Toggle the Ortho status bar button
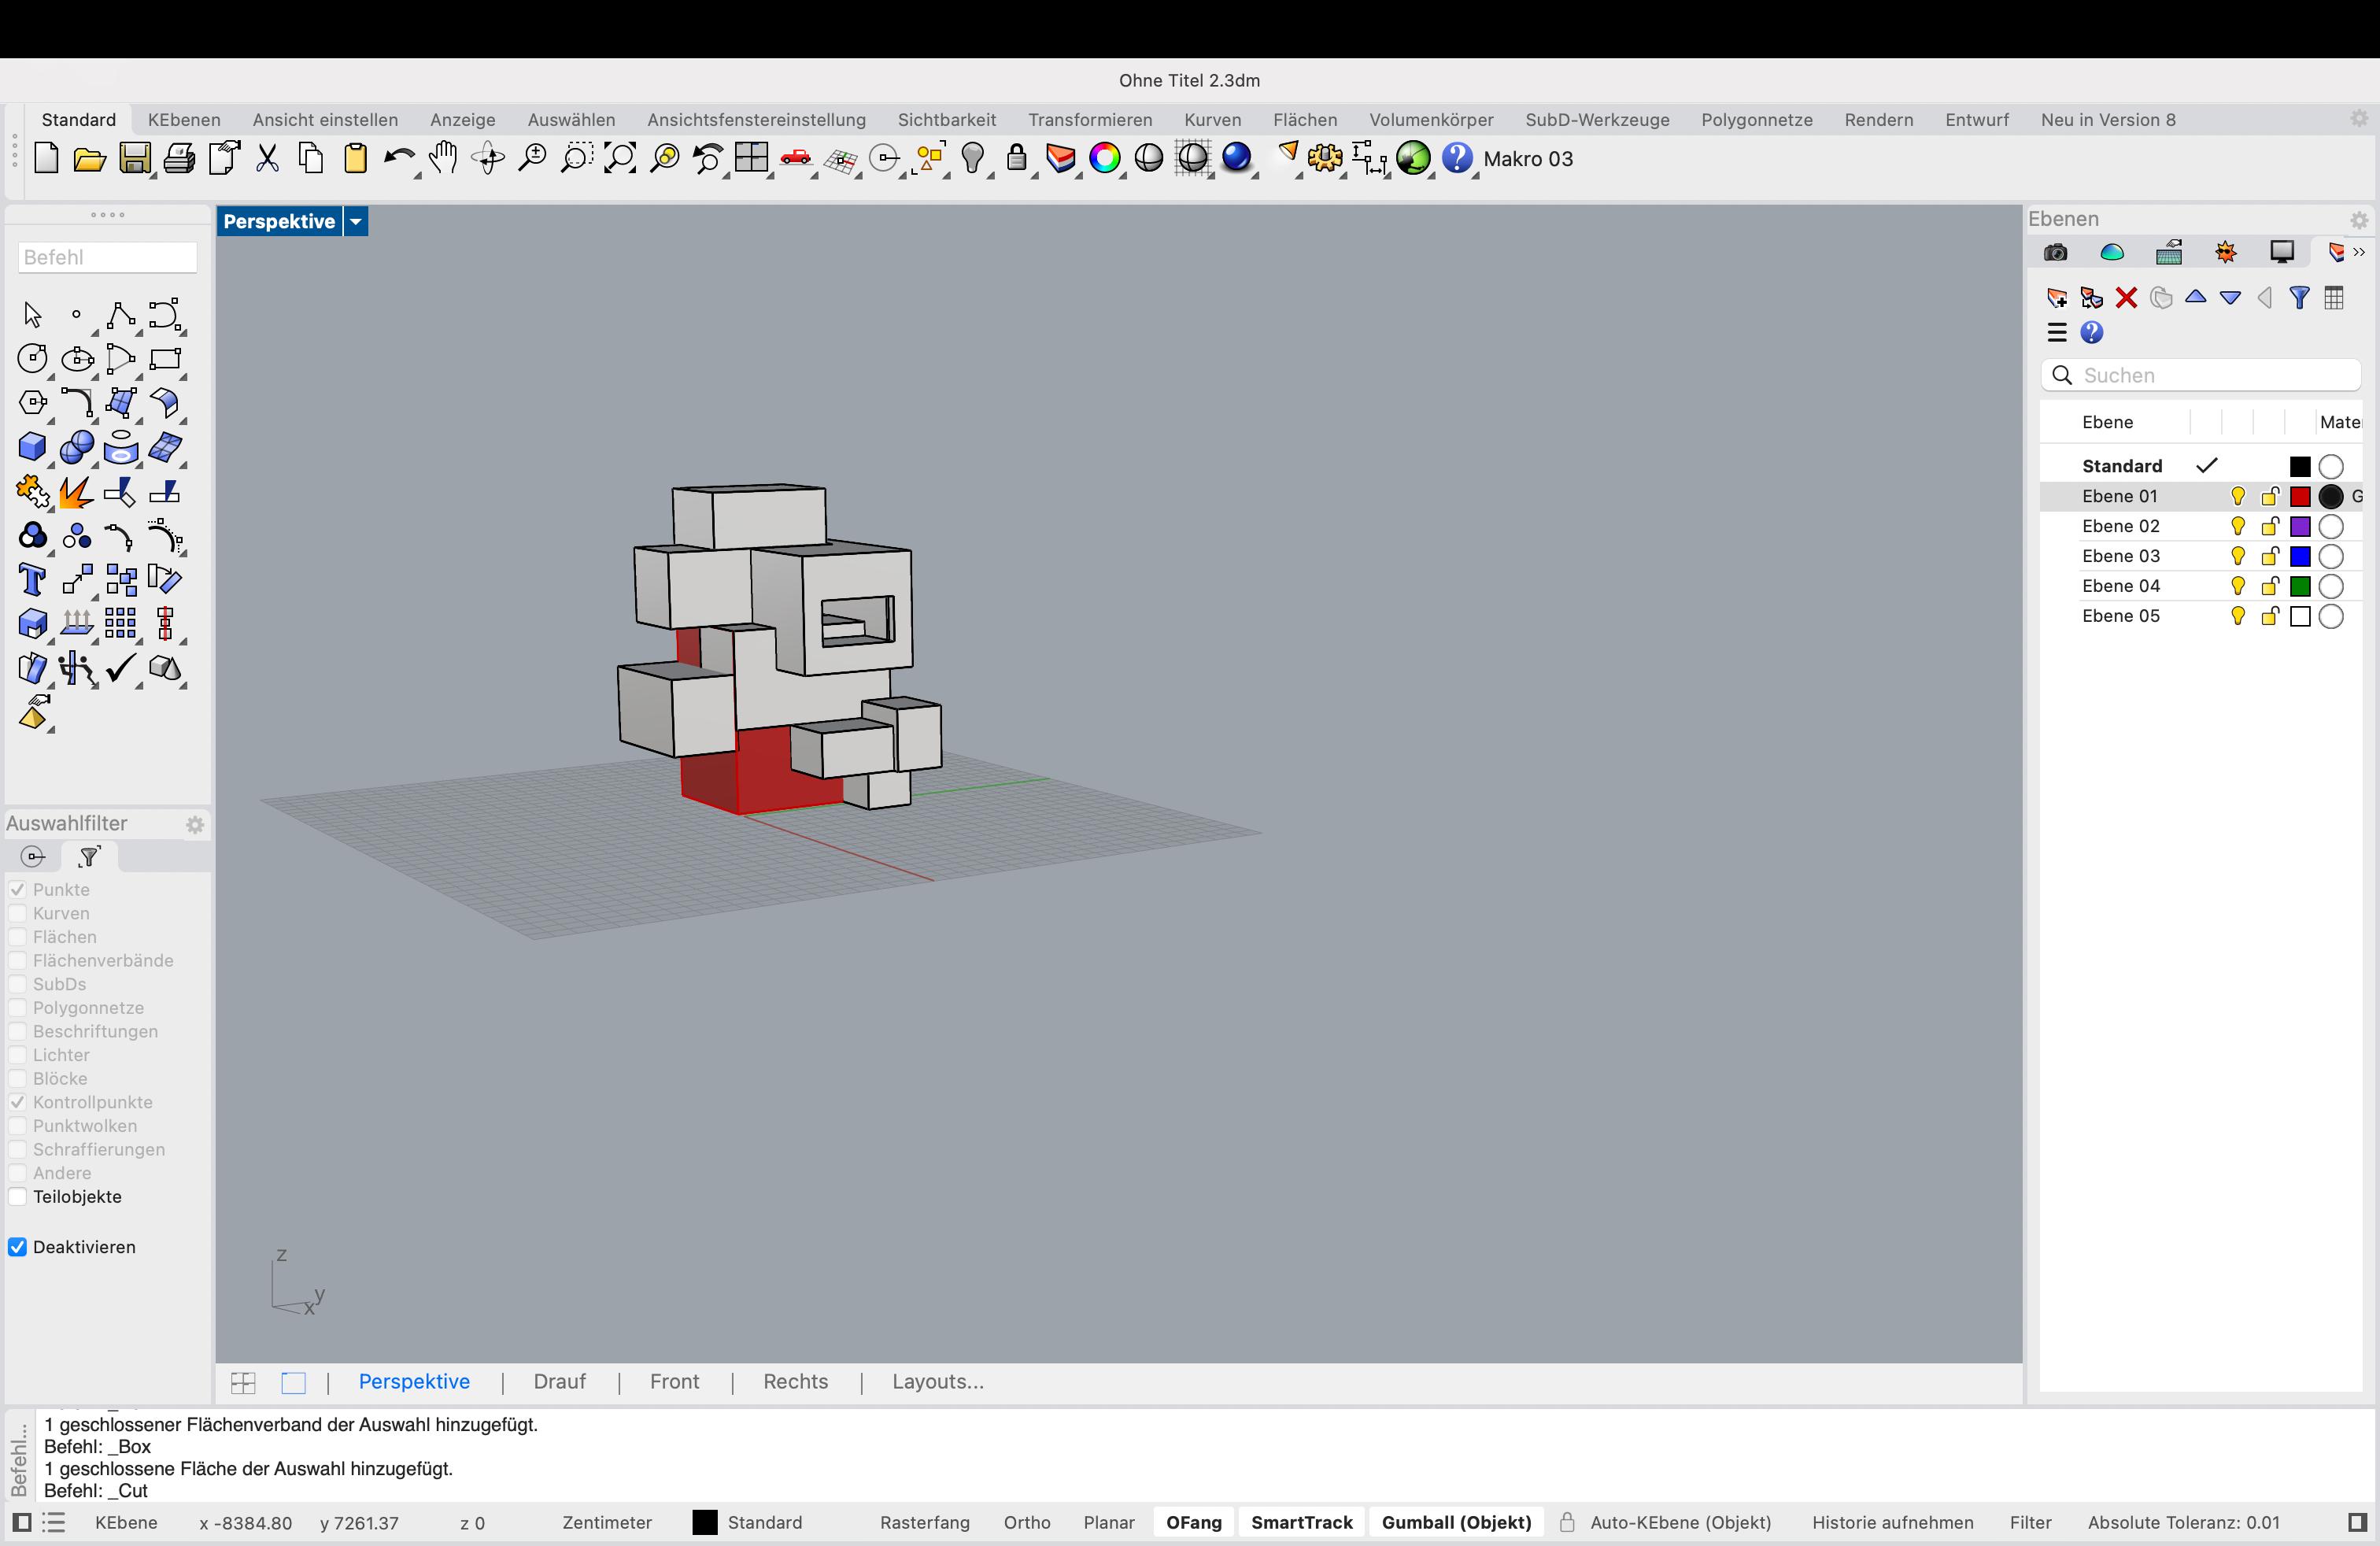 click(1026, 1522)
